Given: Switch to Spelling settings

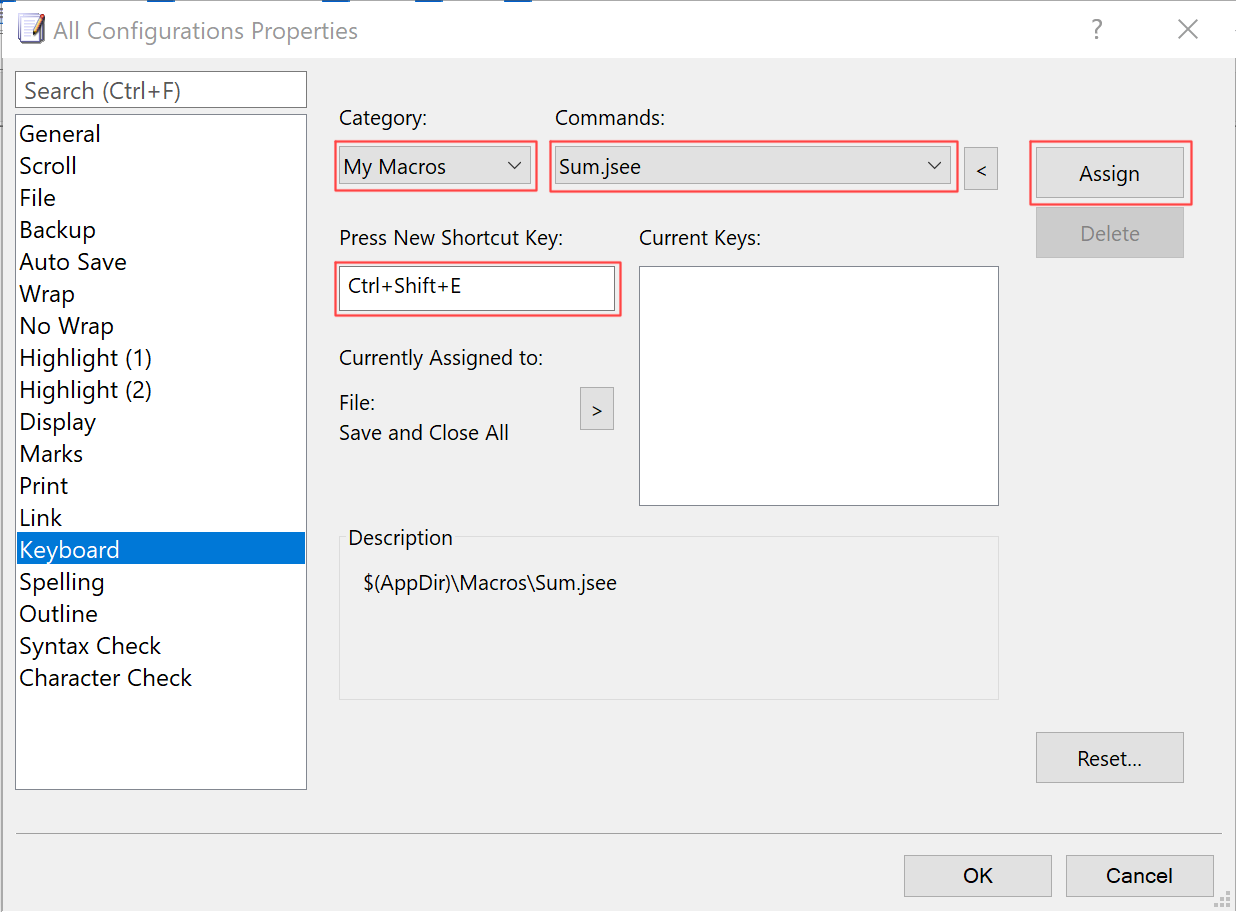Looking at the screenshot, I should pyautogui.click(x=161, y=582).
